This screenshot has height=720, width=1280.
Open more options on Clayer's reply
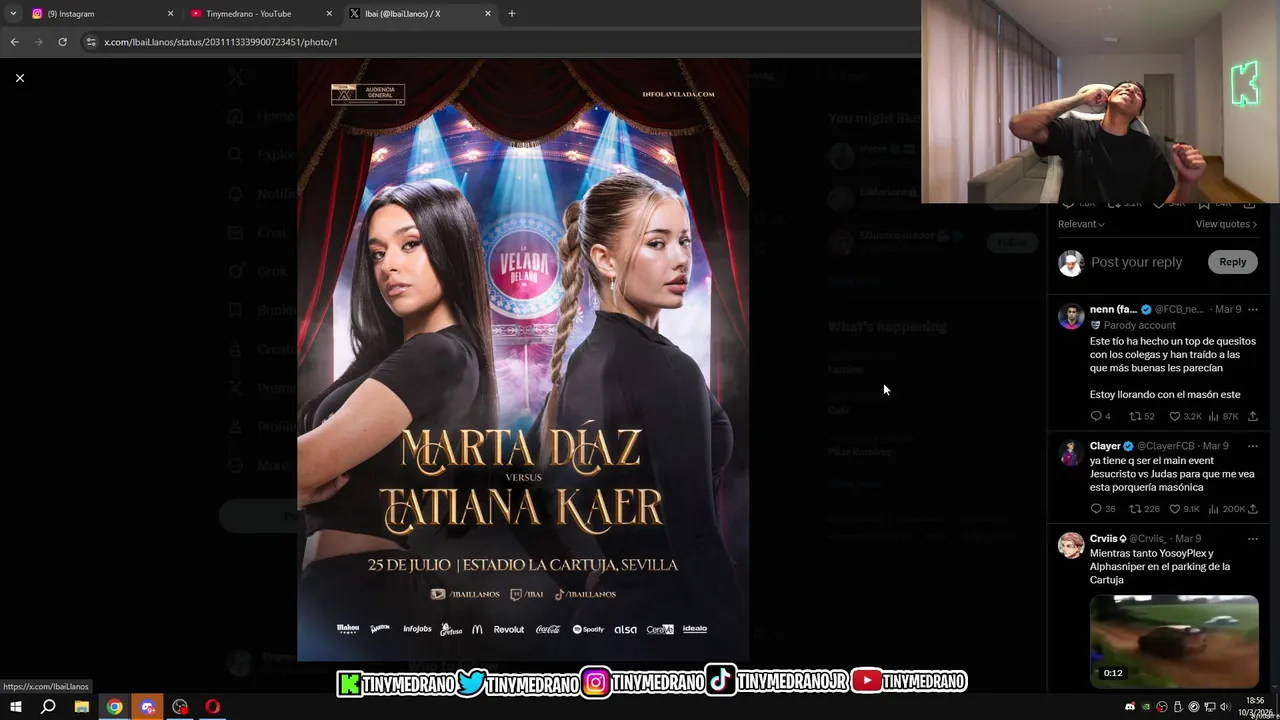(x=1252, y=446)
